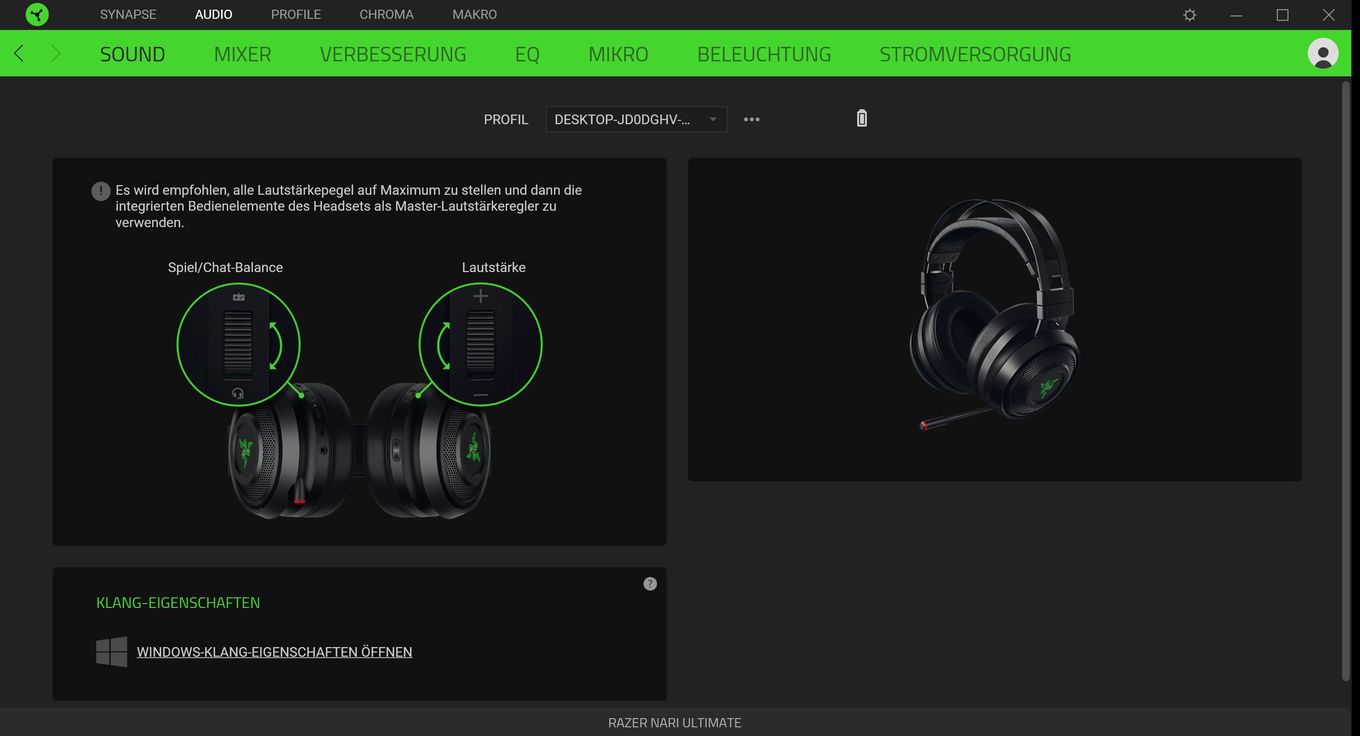
Task: Minimize the Razer Synapse window
Action: (x=1236, y=15)
